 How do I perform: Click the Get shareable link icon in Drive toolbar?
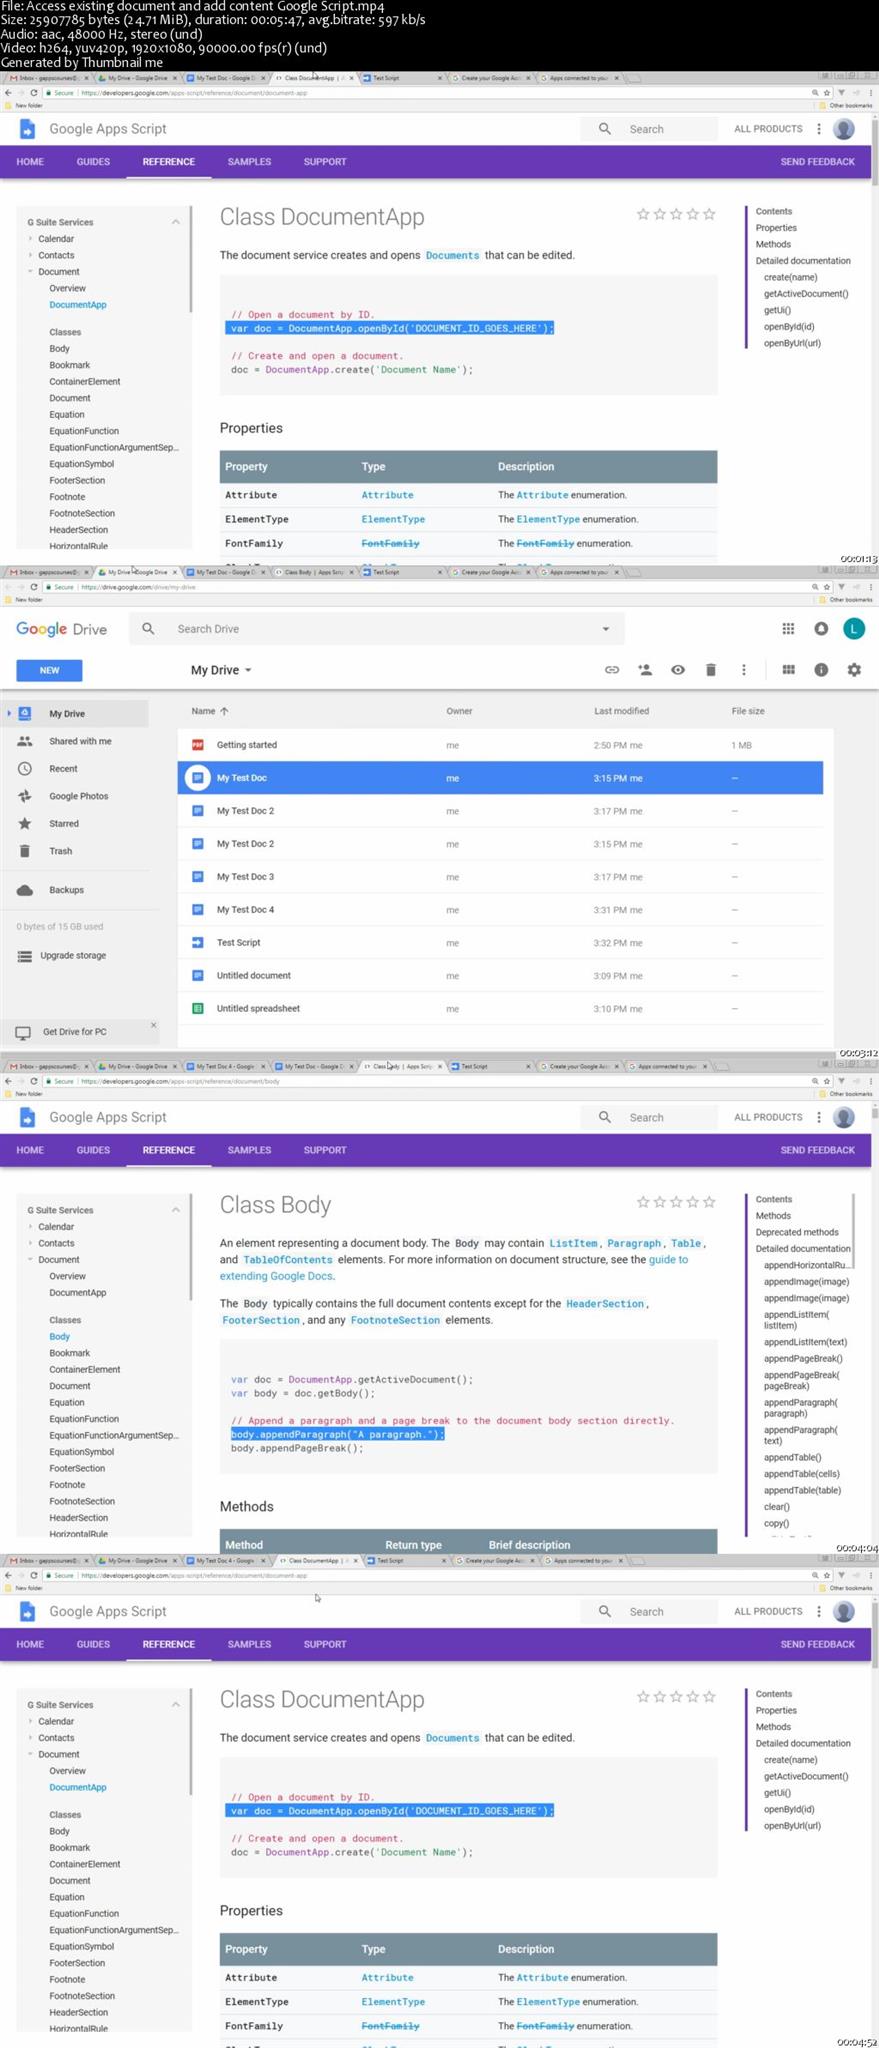coord(612,670)
